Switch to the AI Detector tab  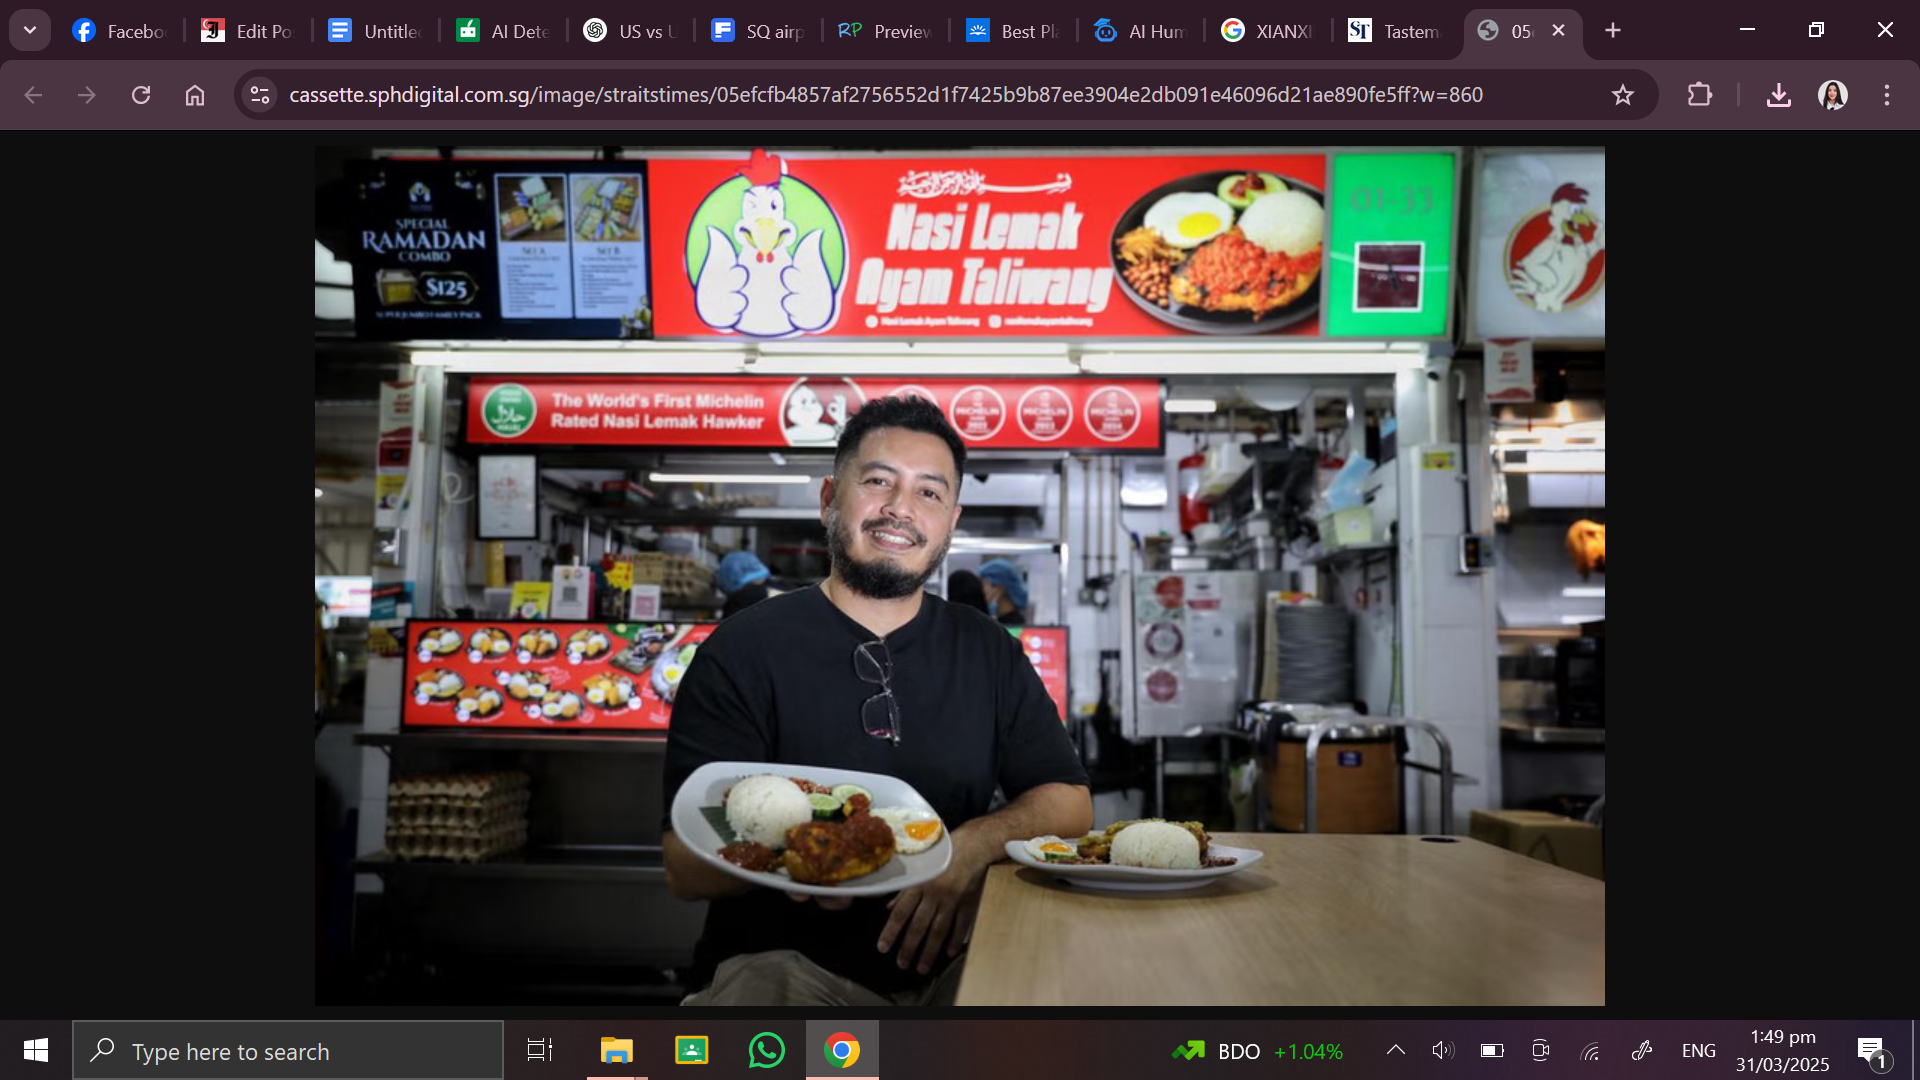coord(503,31)
